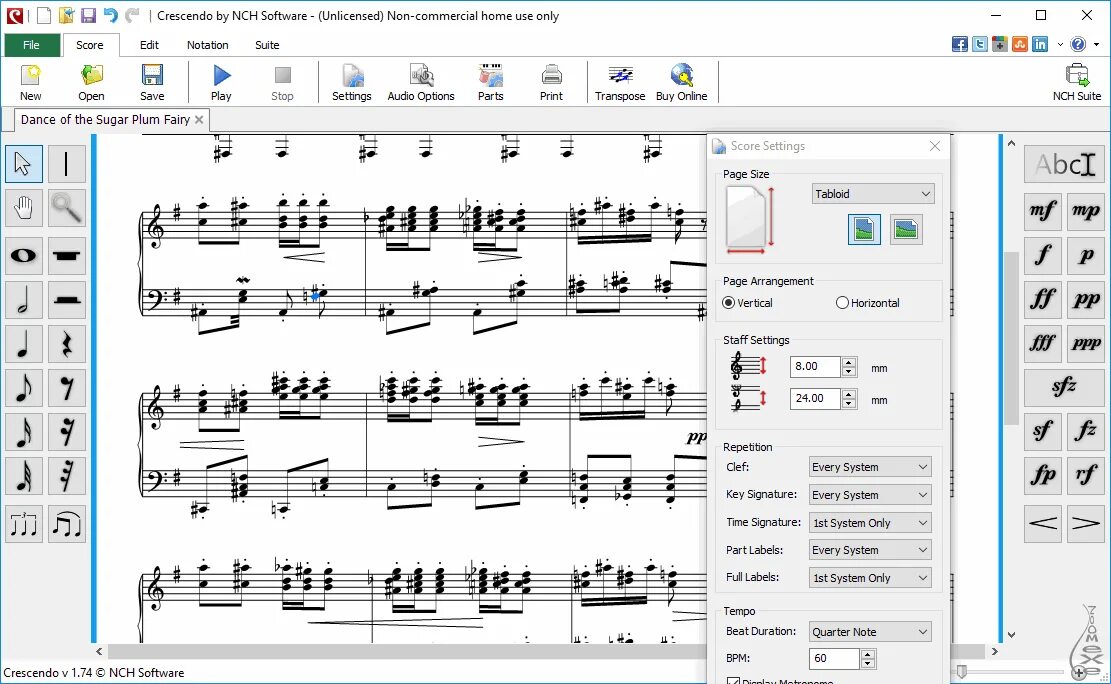The height and width of the screenshot is (684, 1111).
Task: Open Audio Options from toolbar
Action: pyautogui.click(x=421, y=82)
